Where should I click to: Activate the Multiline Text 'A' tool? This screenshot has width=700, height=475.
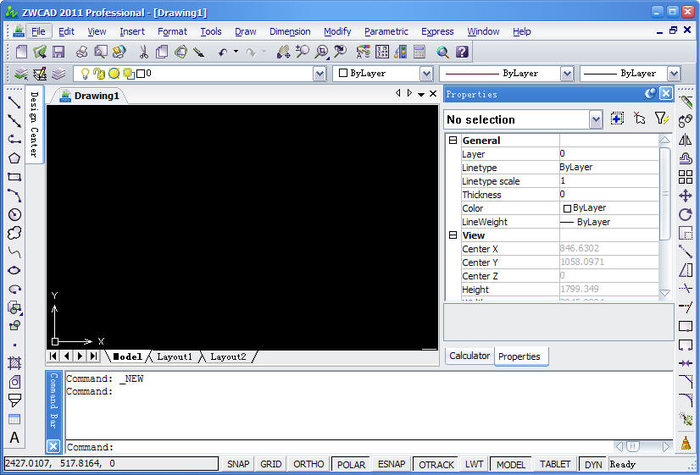tap(14, 438)
